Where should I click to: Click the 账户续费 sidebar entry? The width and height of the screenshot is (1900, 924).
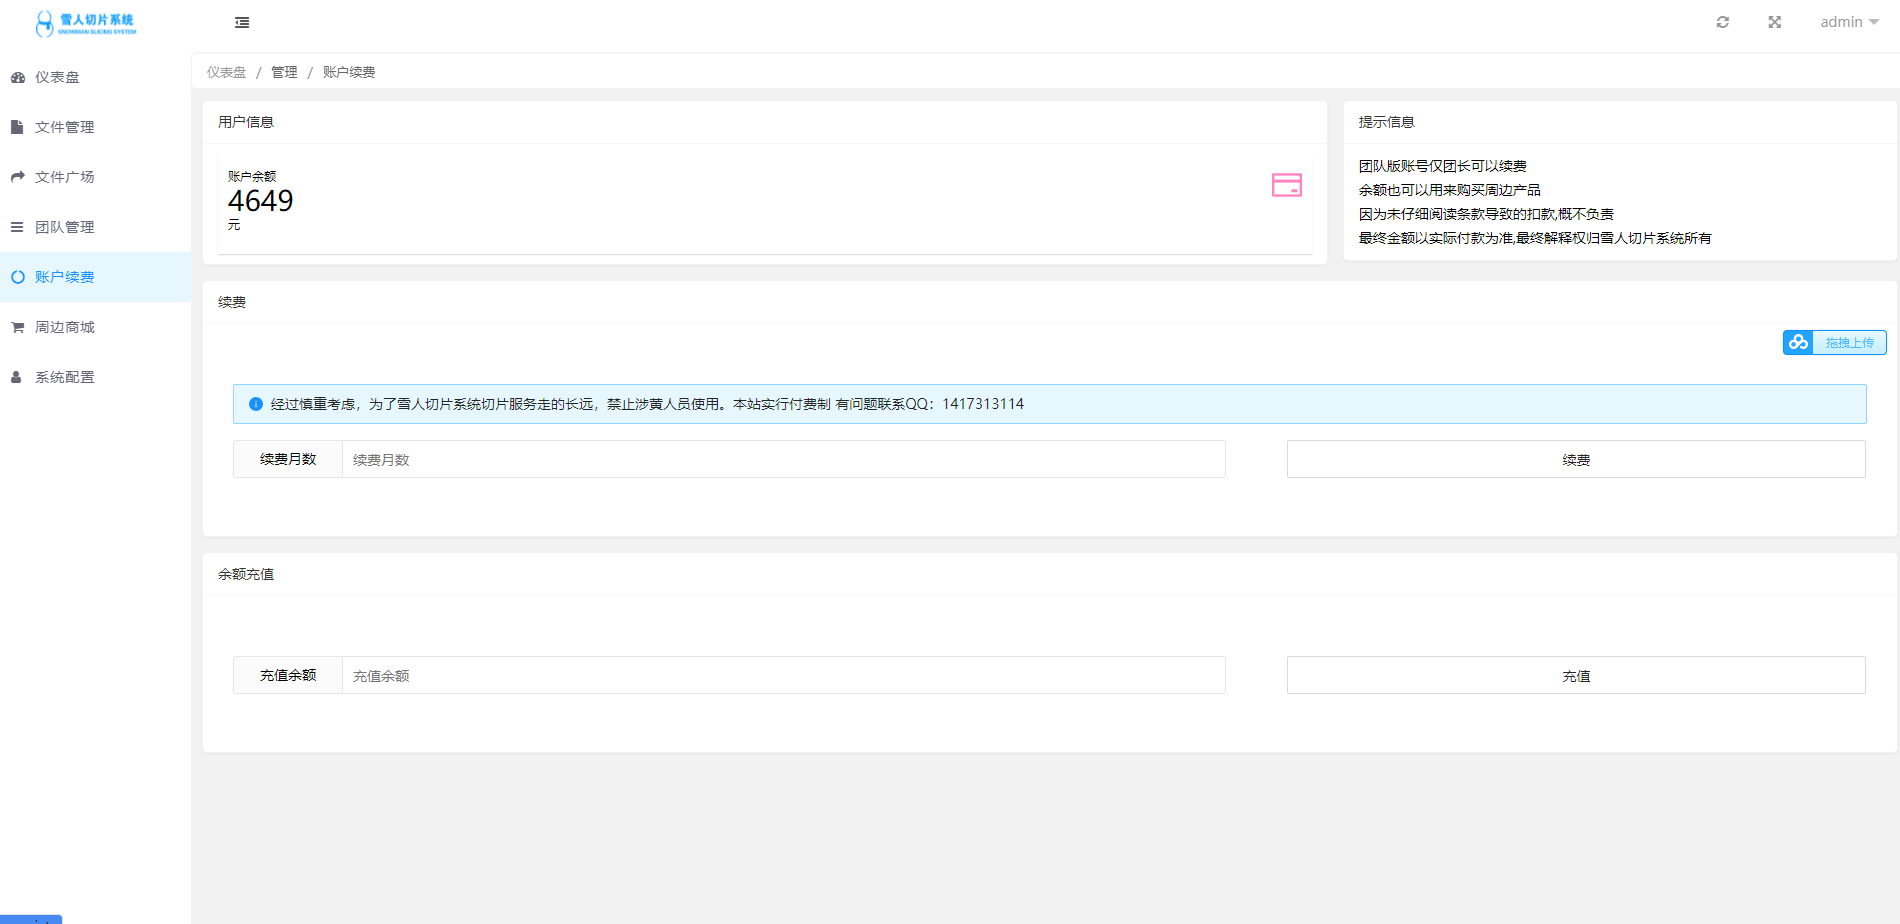pos(64,277)
